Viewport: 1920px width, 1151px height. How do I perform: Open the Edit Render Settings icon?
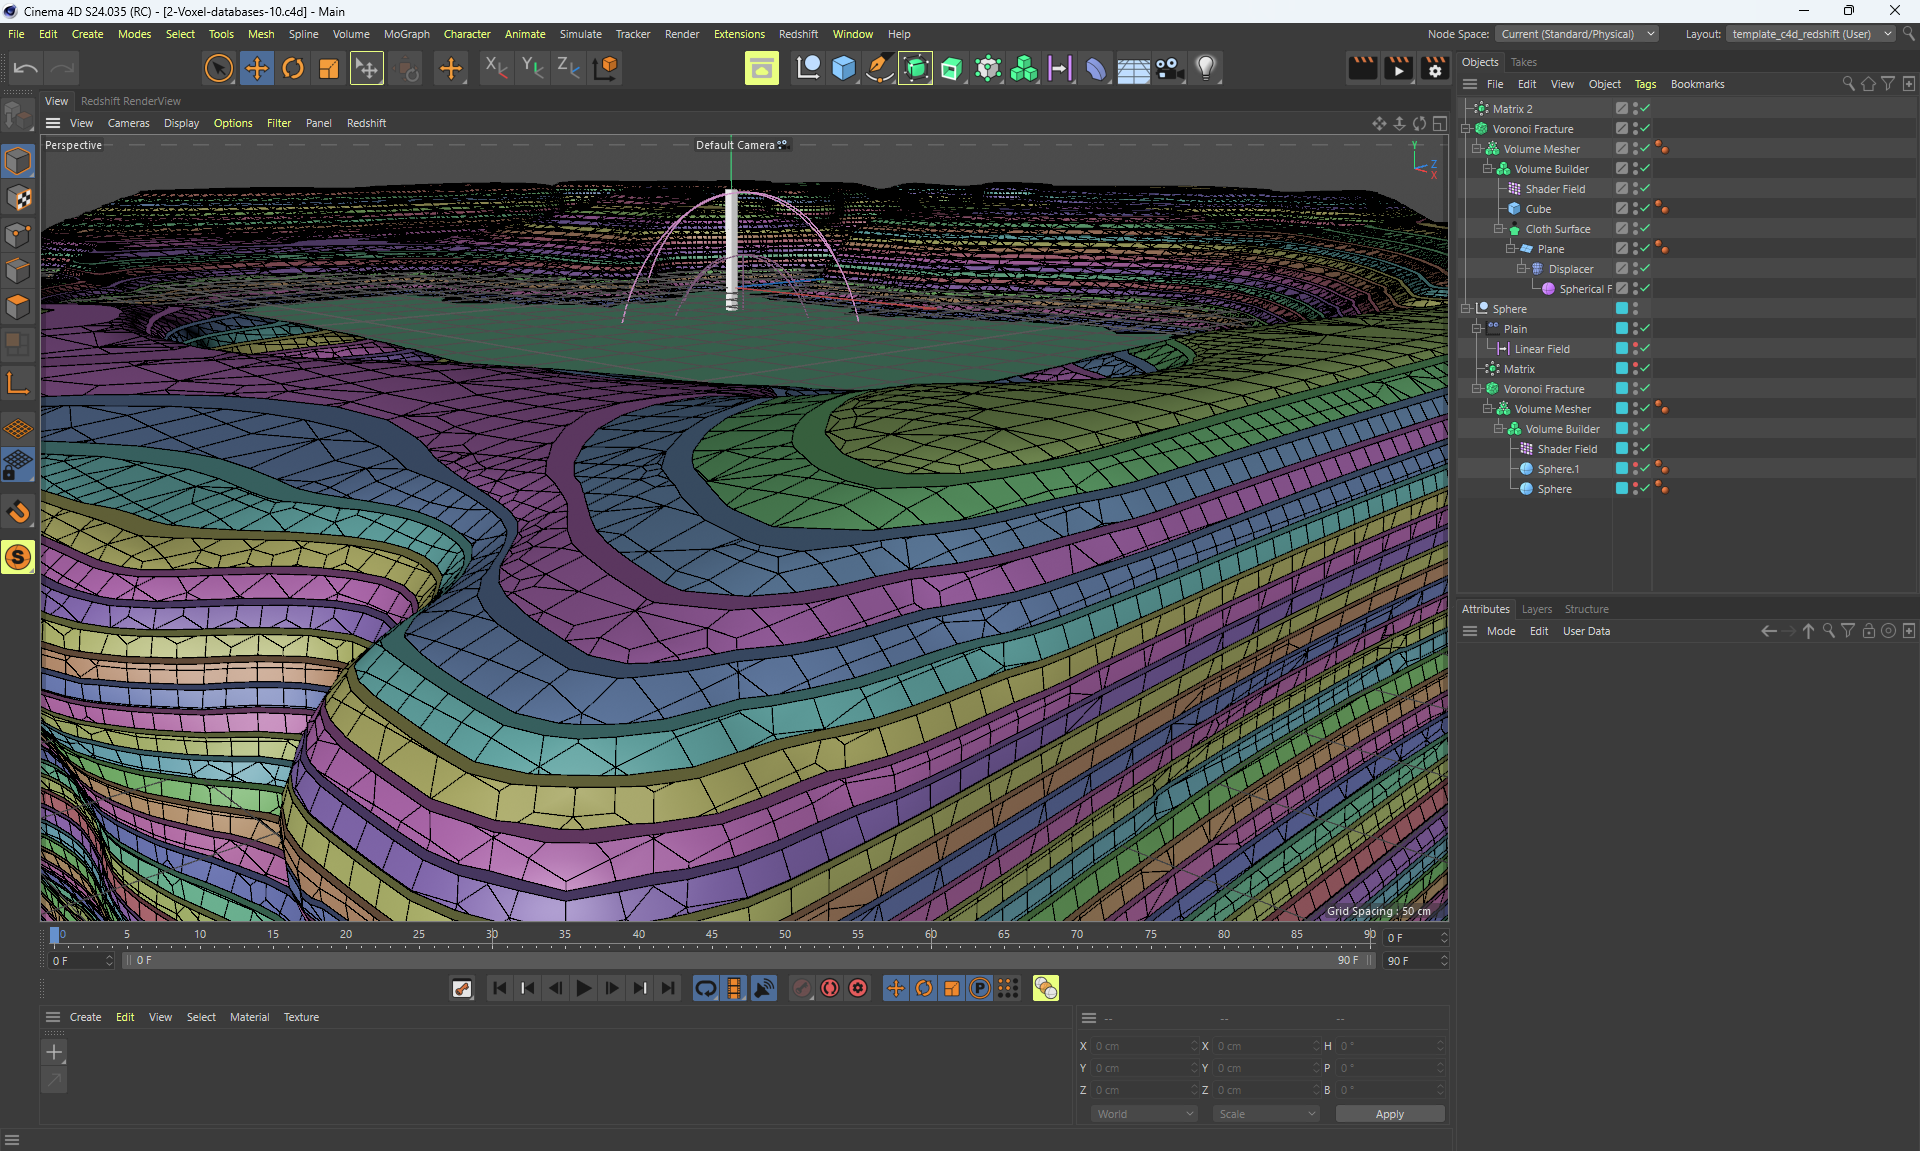point(1434,68)
